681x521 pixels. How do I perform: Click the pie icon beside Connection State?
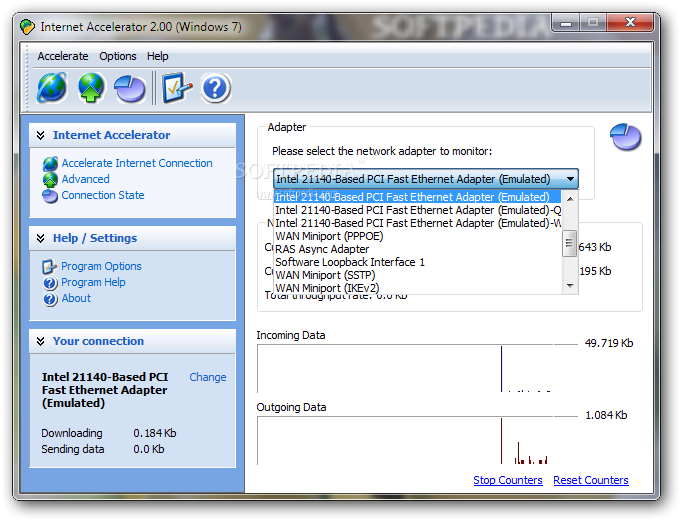coord(50,196)
